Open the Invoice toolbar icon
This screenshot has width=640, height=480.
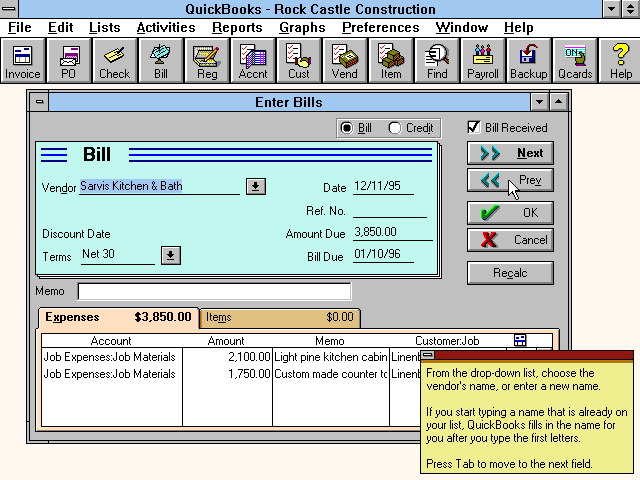click(22, 61)
